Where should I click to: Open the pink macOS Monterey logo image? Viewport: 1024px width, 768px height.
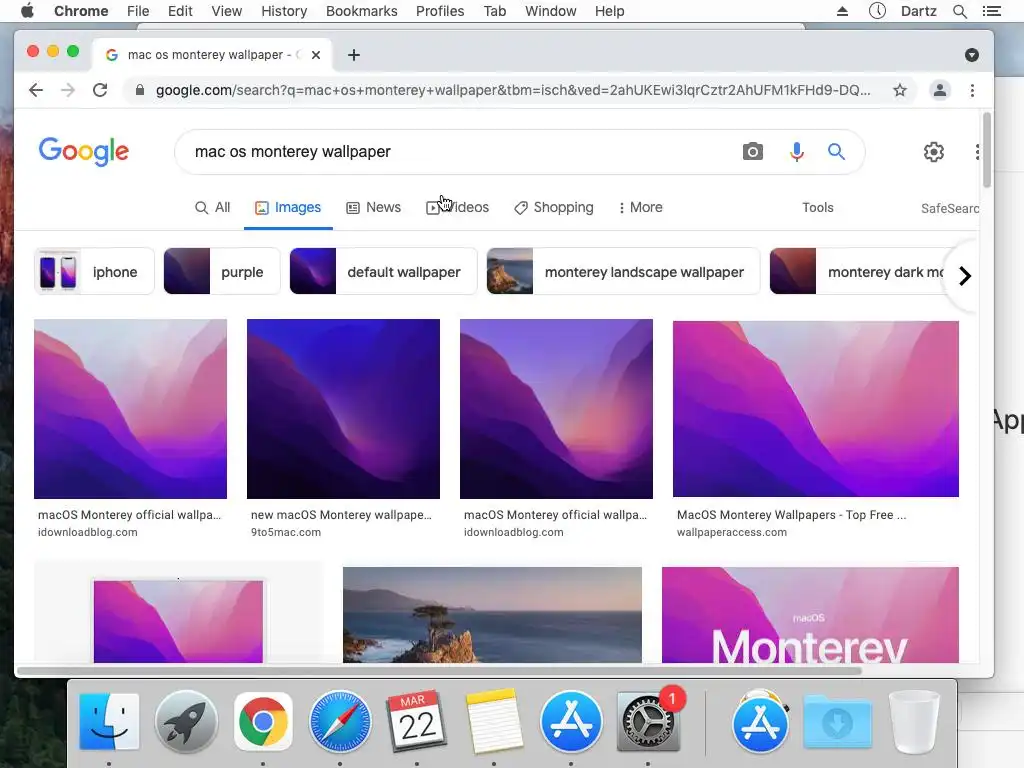(x=810, y=615)
